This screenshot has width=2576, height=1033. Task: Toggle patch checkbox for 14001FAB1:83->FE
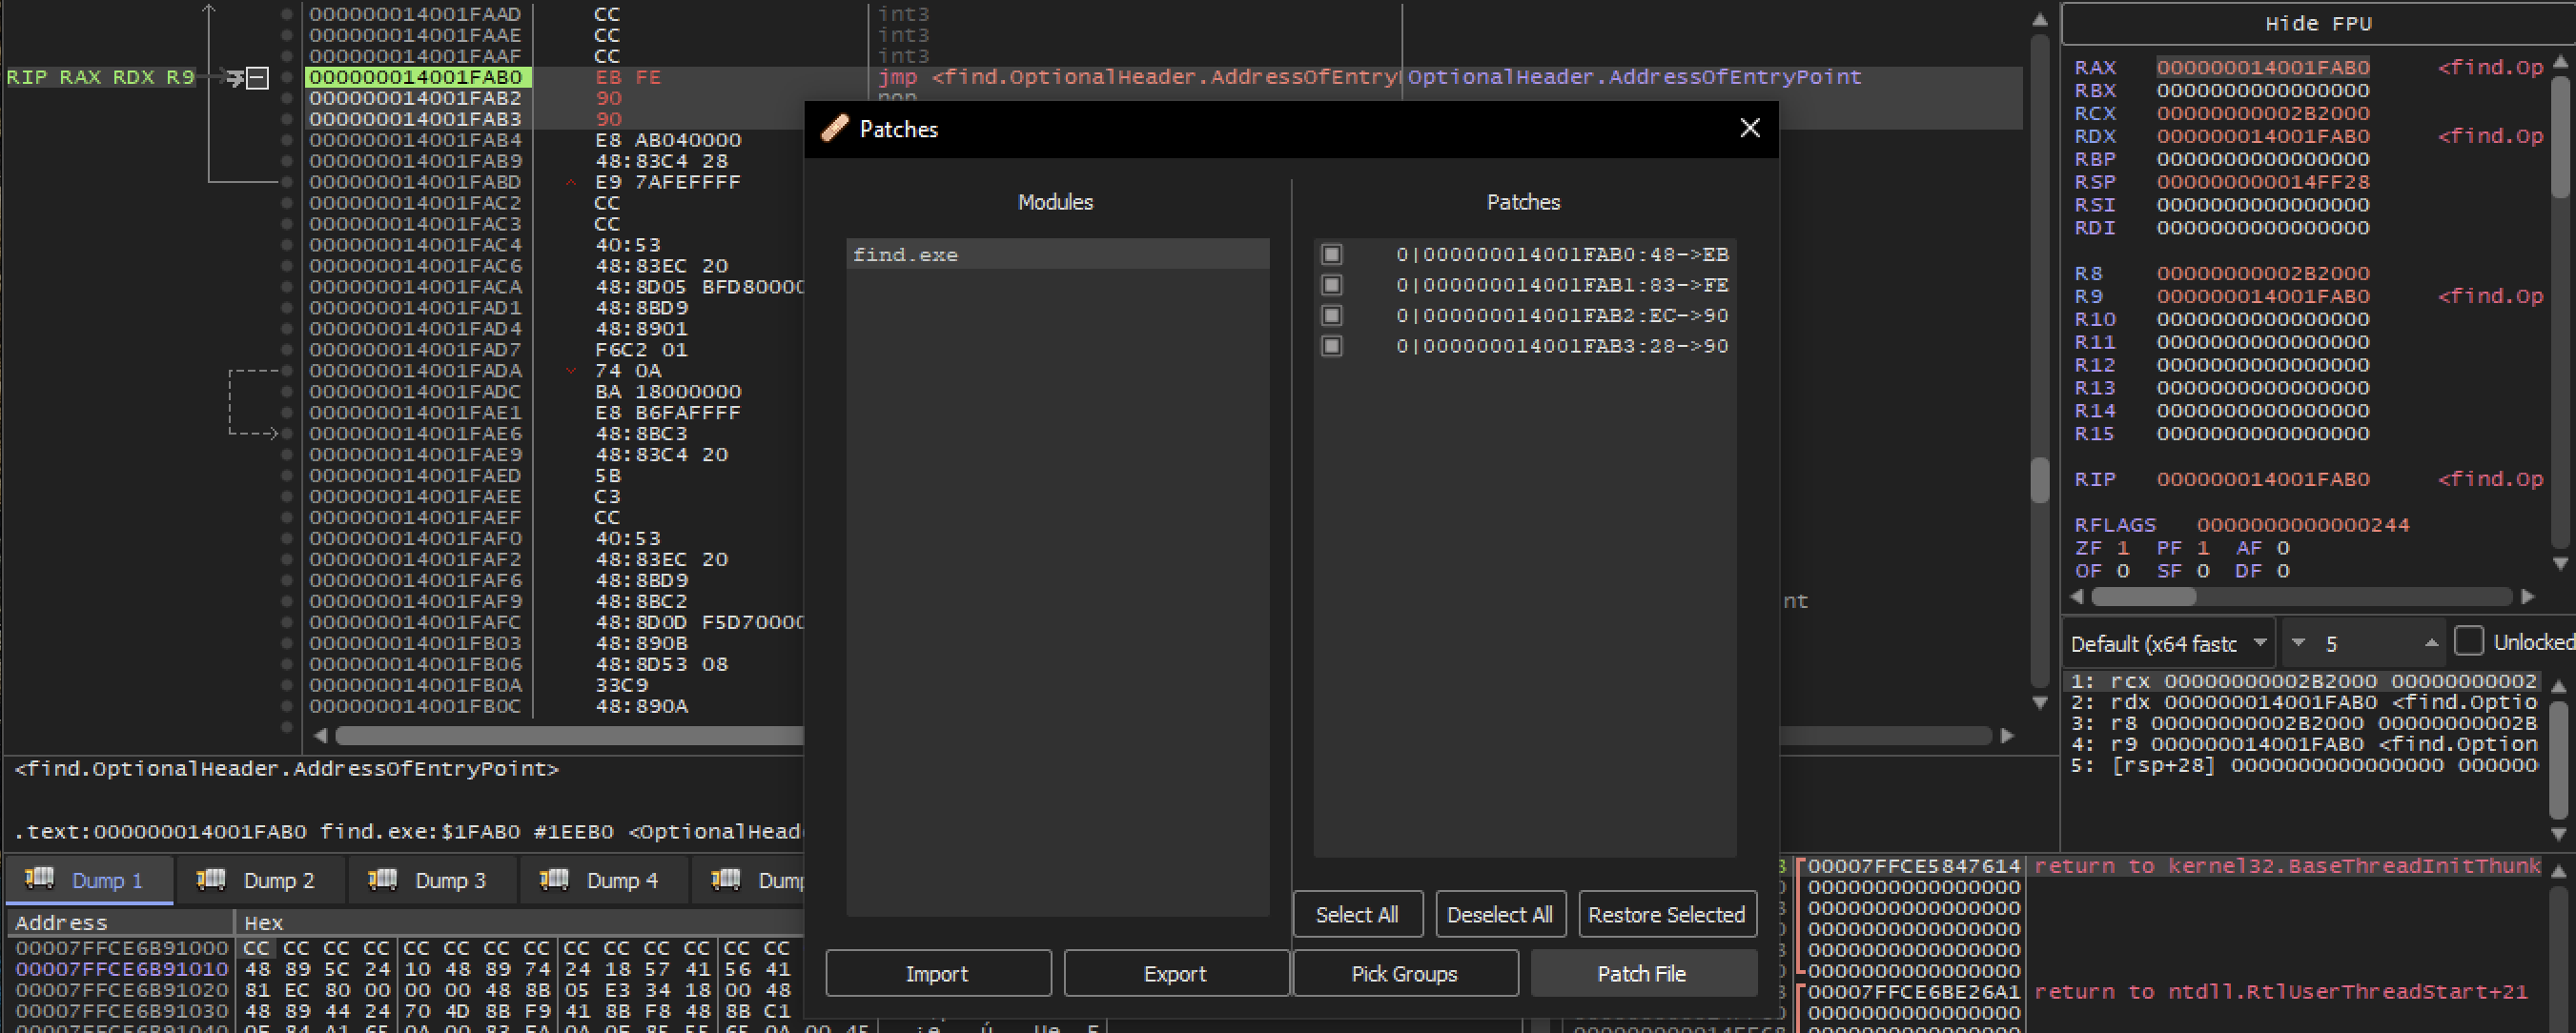pyautogui.click(x=1331, y=285)
